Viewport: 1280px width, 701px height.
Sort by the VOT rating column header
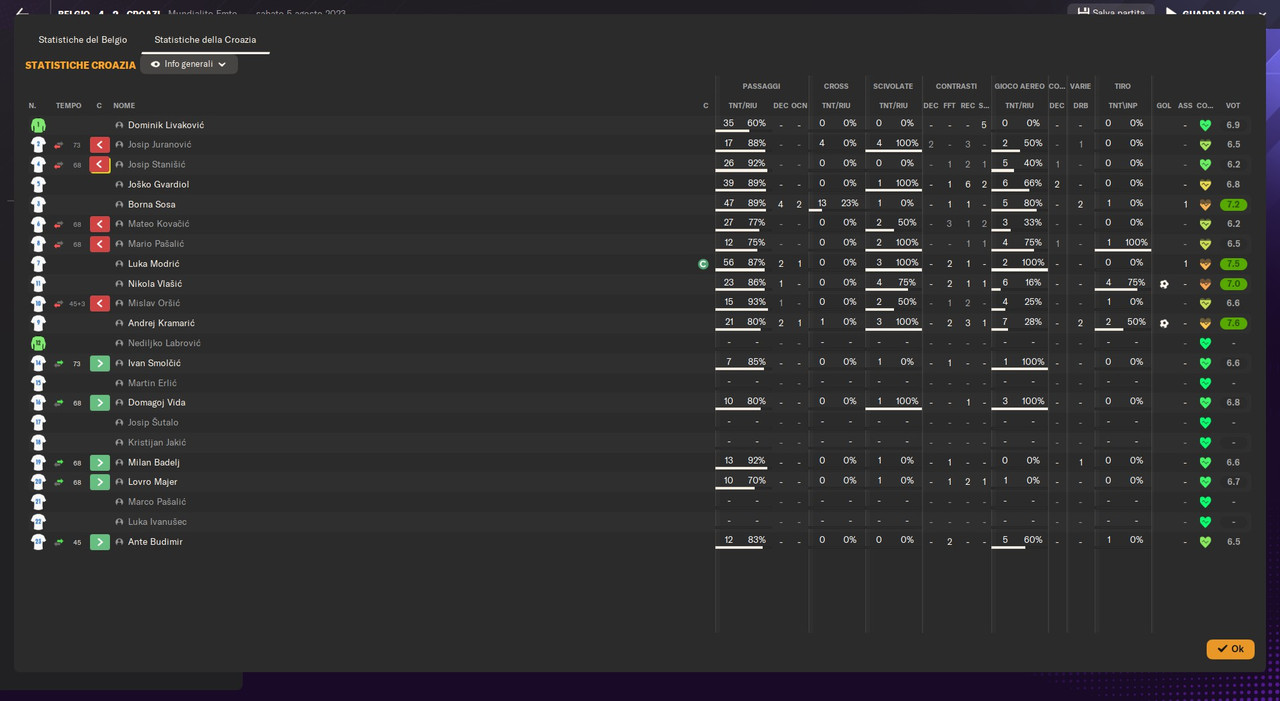tap(1233, 106)
